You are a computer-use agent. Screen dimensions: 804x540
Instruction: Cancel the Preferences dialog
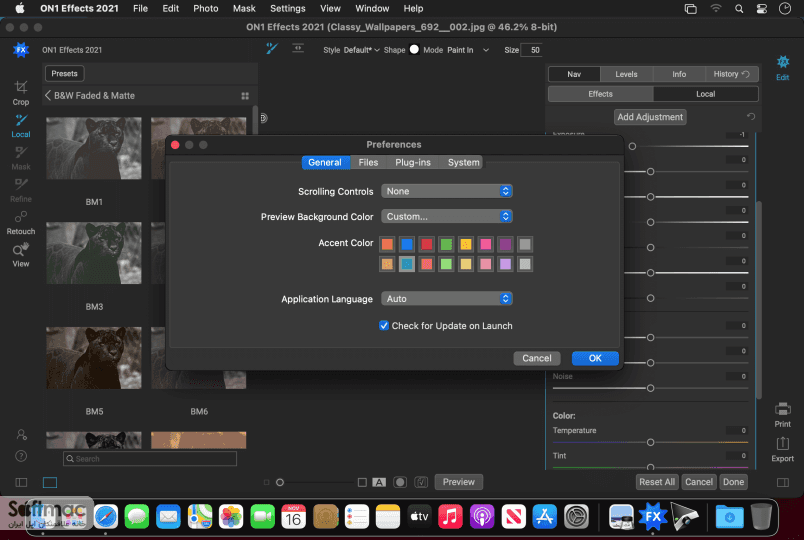[536, 358]
